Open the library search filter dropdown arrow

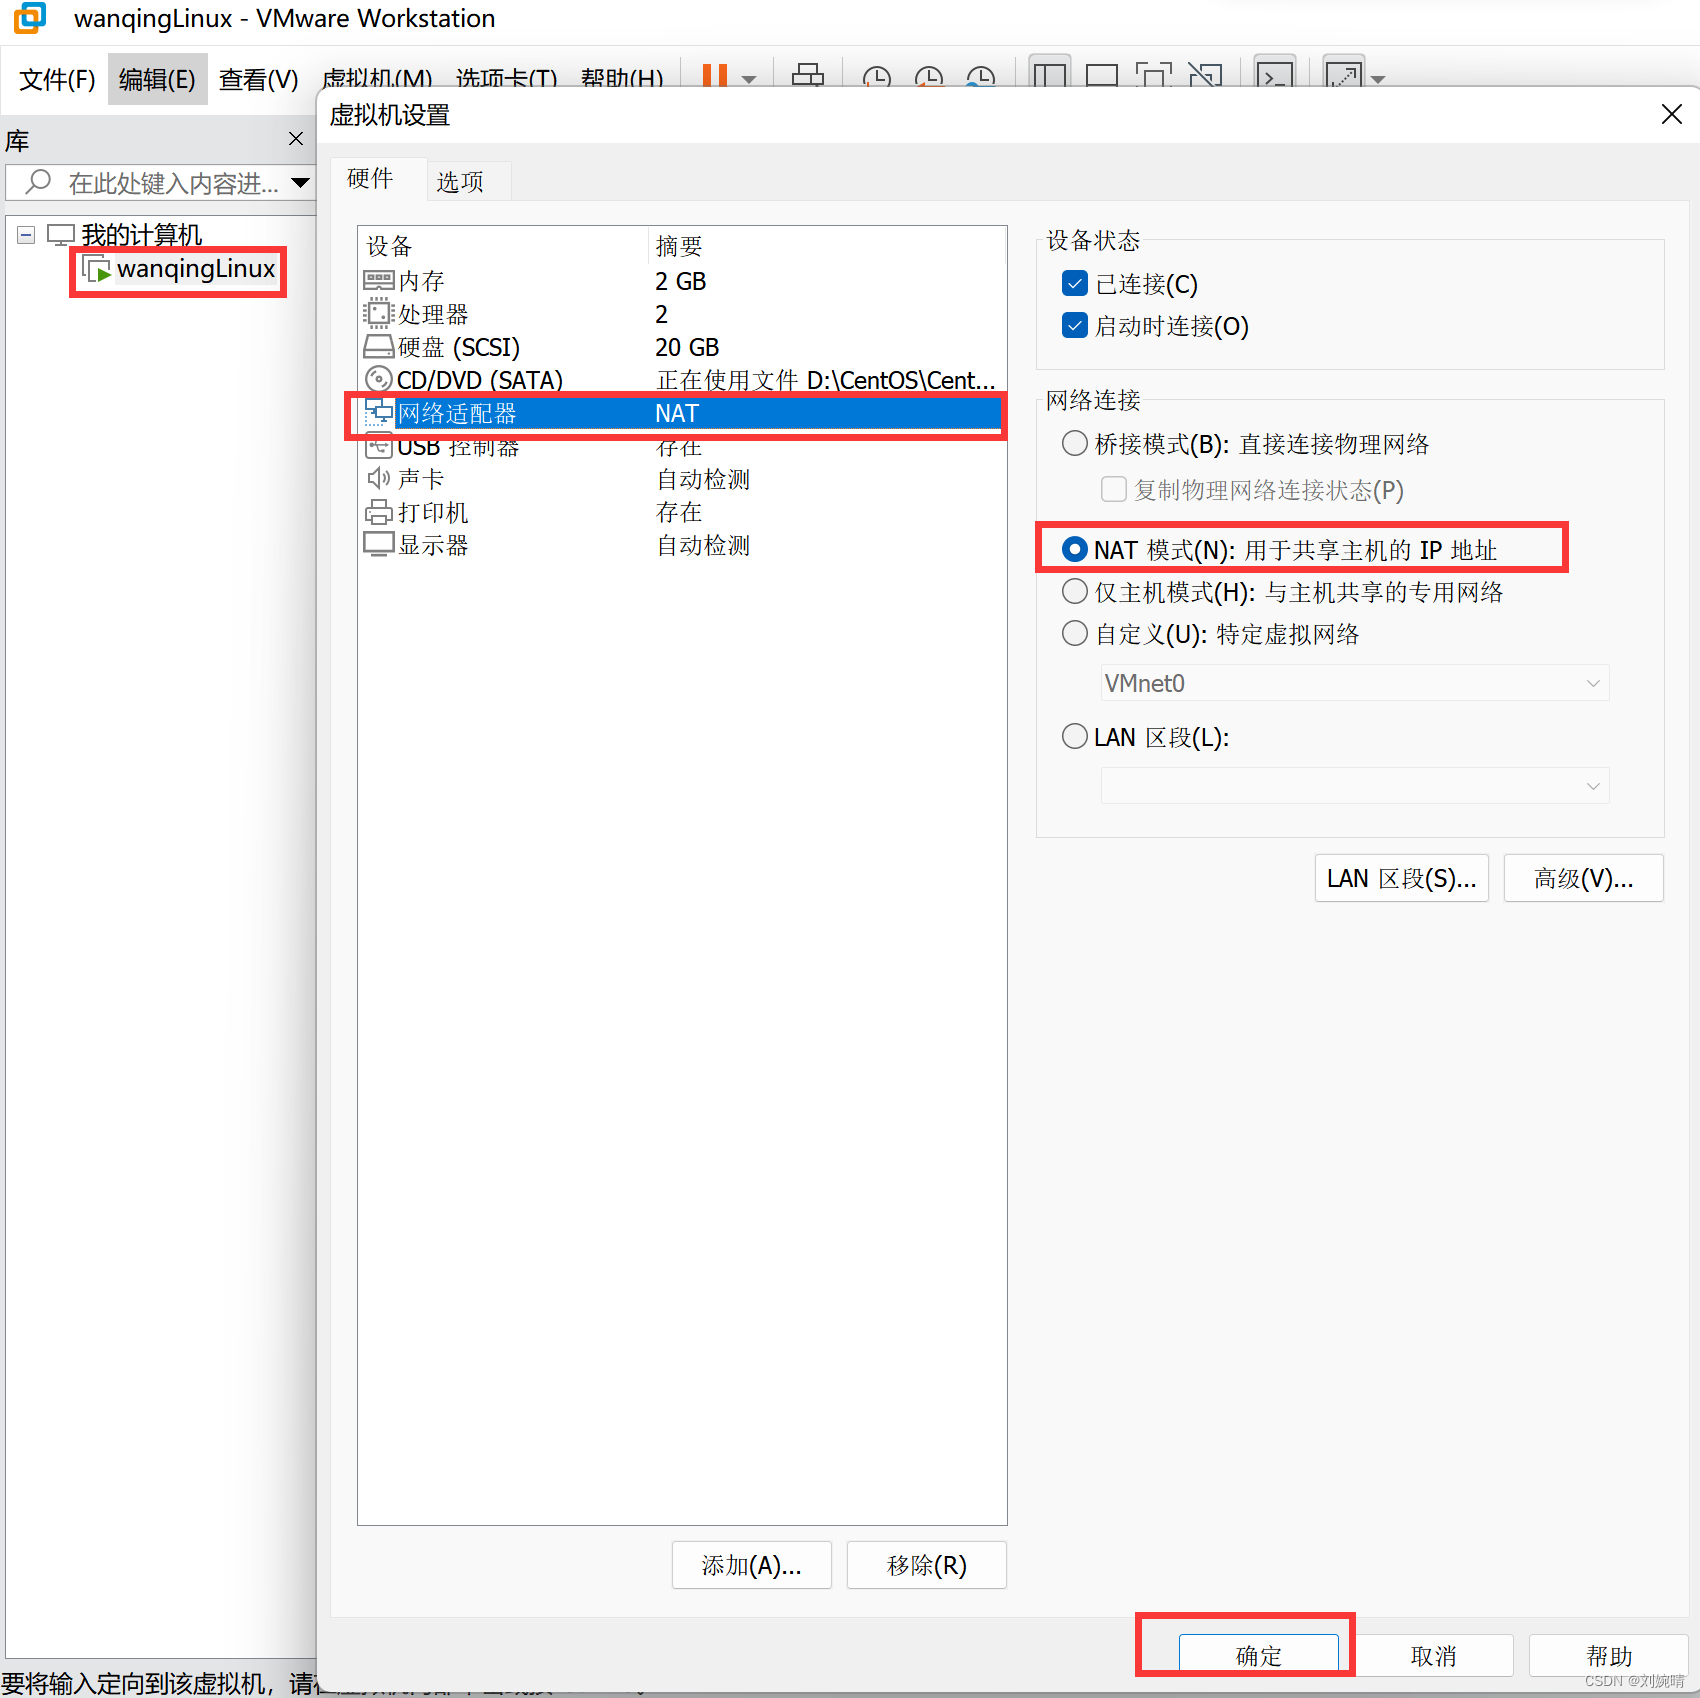(300, 183)
